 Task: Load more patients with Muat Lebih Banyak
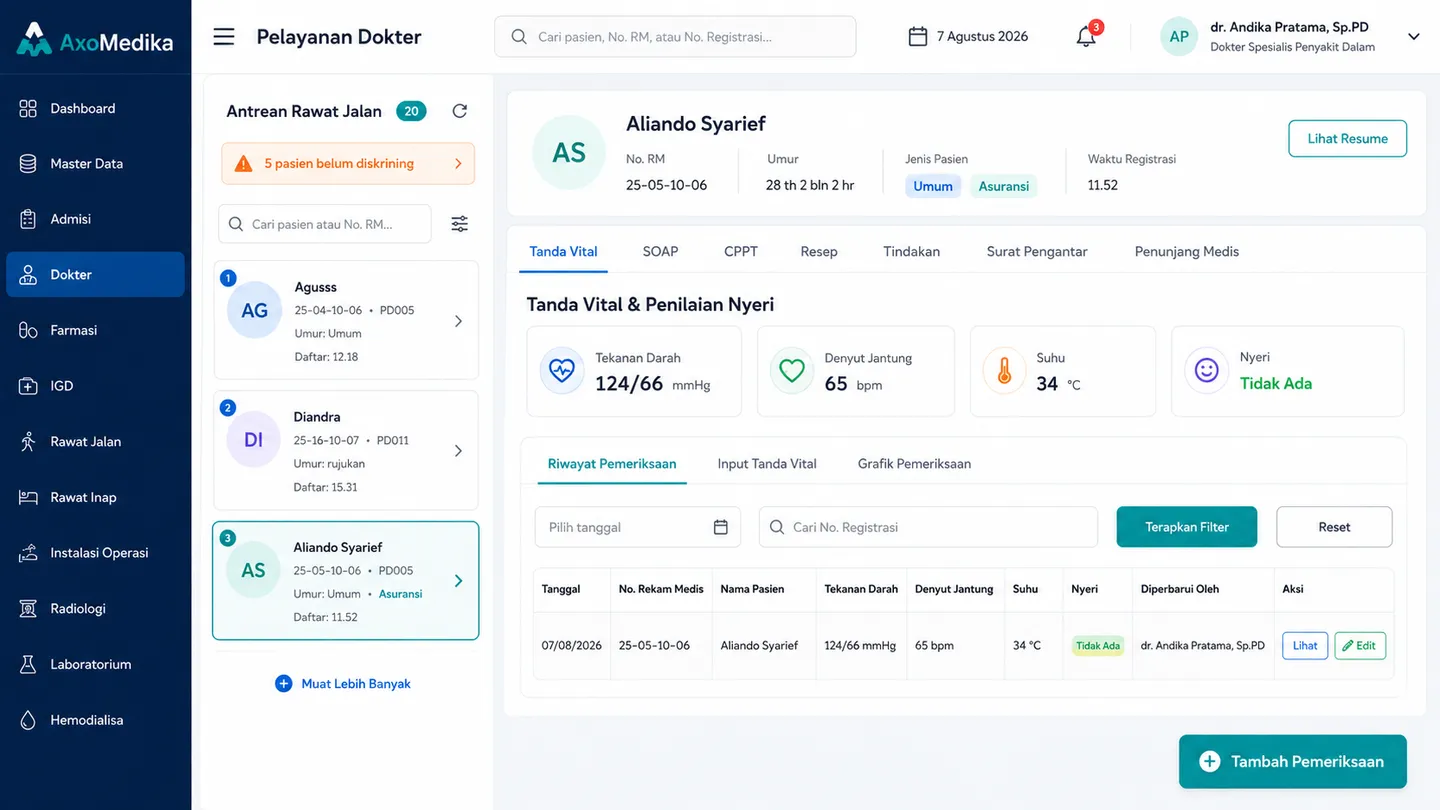pos(343,684)
